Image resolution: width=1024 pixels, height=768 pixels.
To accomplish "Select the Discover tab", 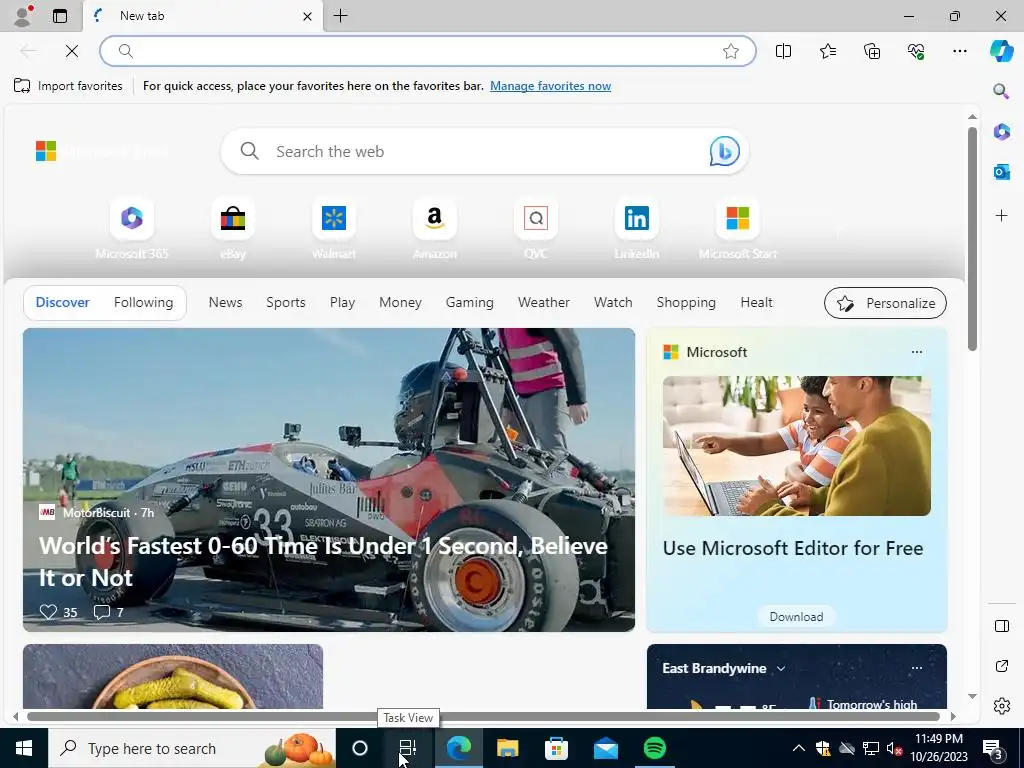I will (63, 302).
